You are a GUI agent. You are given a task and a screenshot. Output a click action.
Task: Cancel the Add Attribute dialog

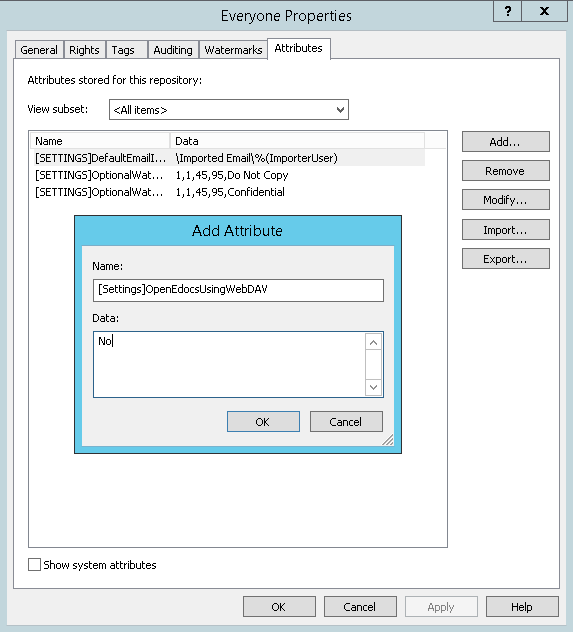coord(346,422)
